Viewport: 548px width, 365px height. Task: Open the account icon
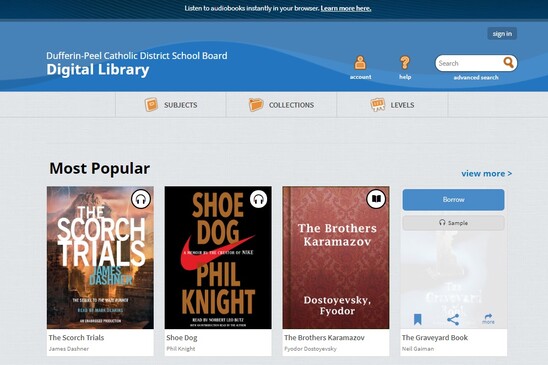point(360,63)
